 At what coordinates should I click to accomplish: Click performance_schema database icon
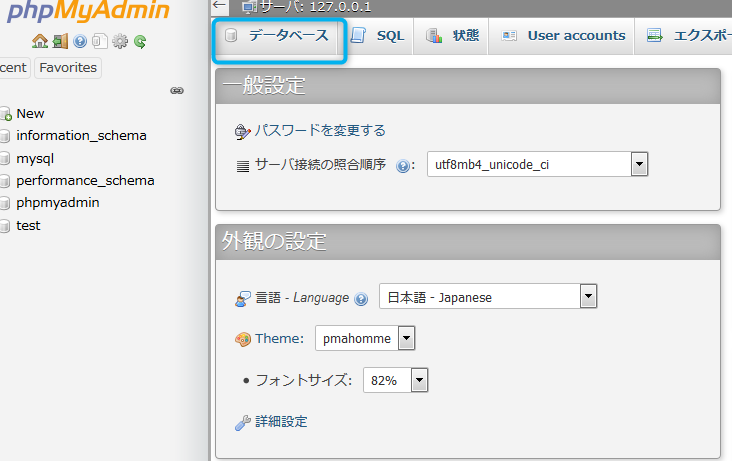[x=5, y=181]
